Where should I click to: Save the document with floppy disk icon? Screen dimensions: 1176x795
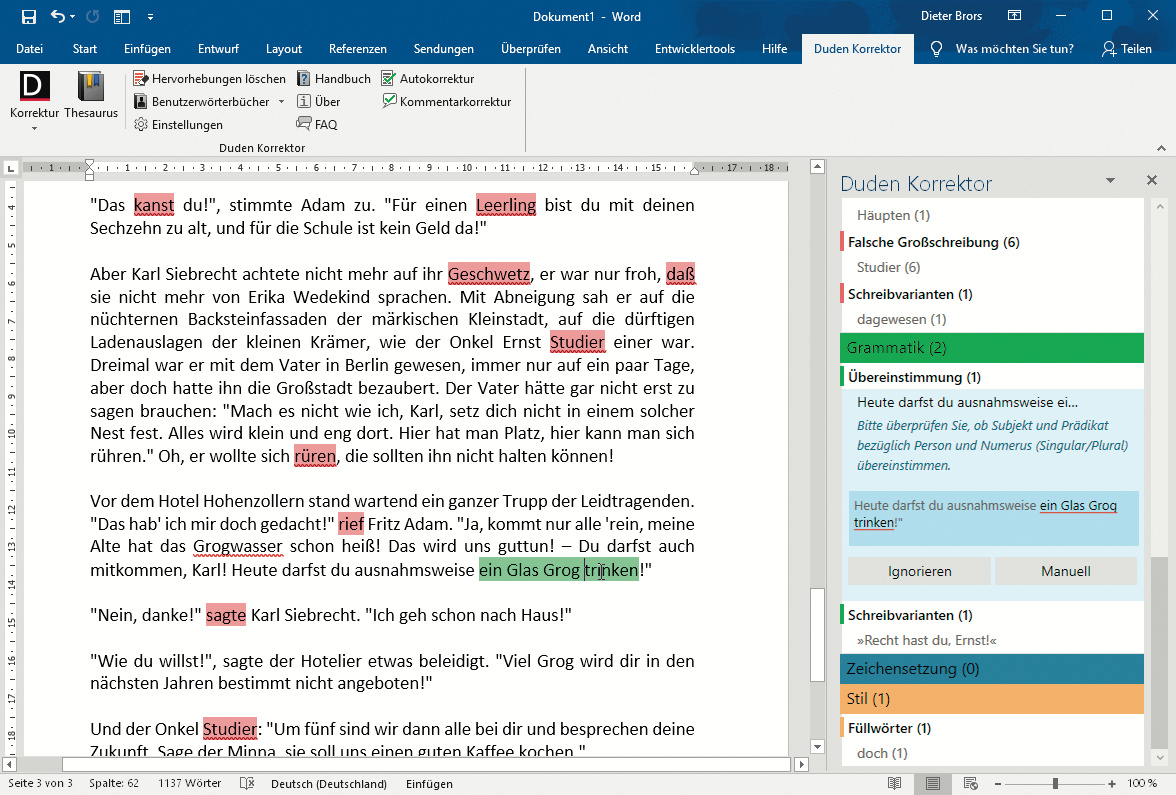28,17
